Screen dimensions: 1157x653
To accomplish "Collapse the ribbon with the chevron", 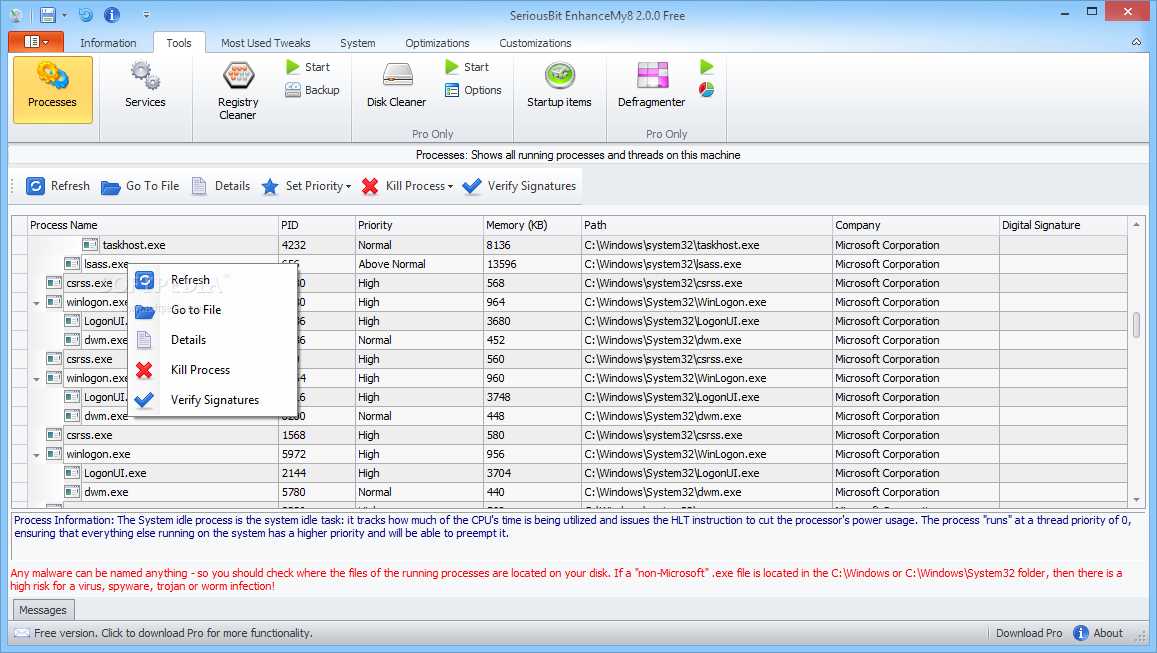I will [1136, 42].
